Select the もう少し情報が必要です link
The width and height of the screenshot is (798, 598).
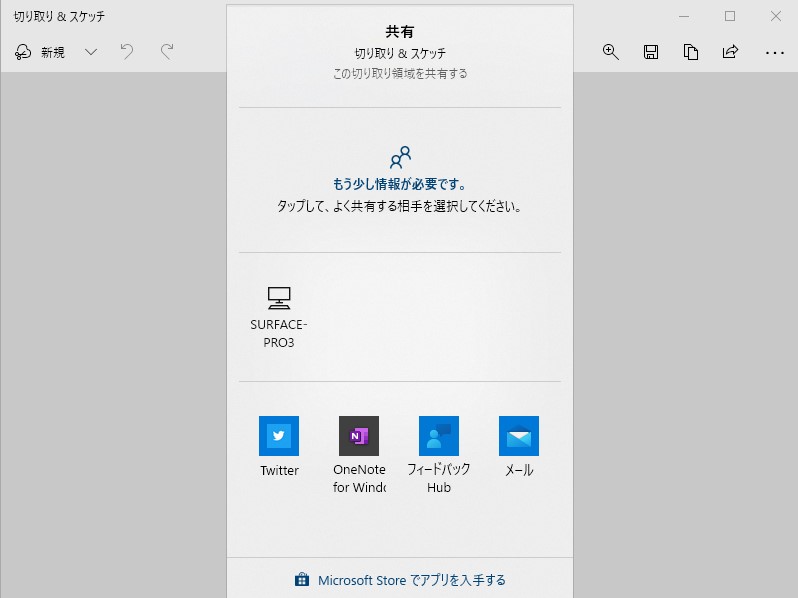pyautogui.click(x=400, y=184)
